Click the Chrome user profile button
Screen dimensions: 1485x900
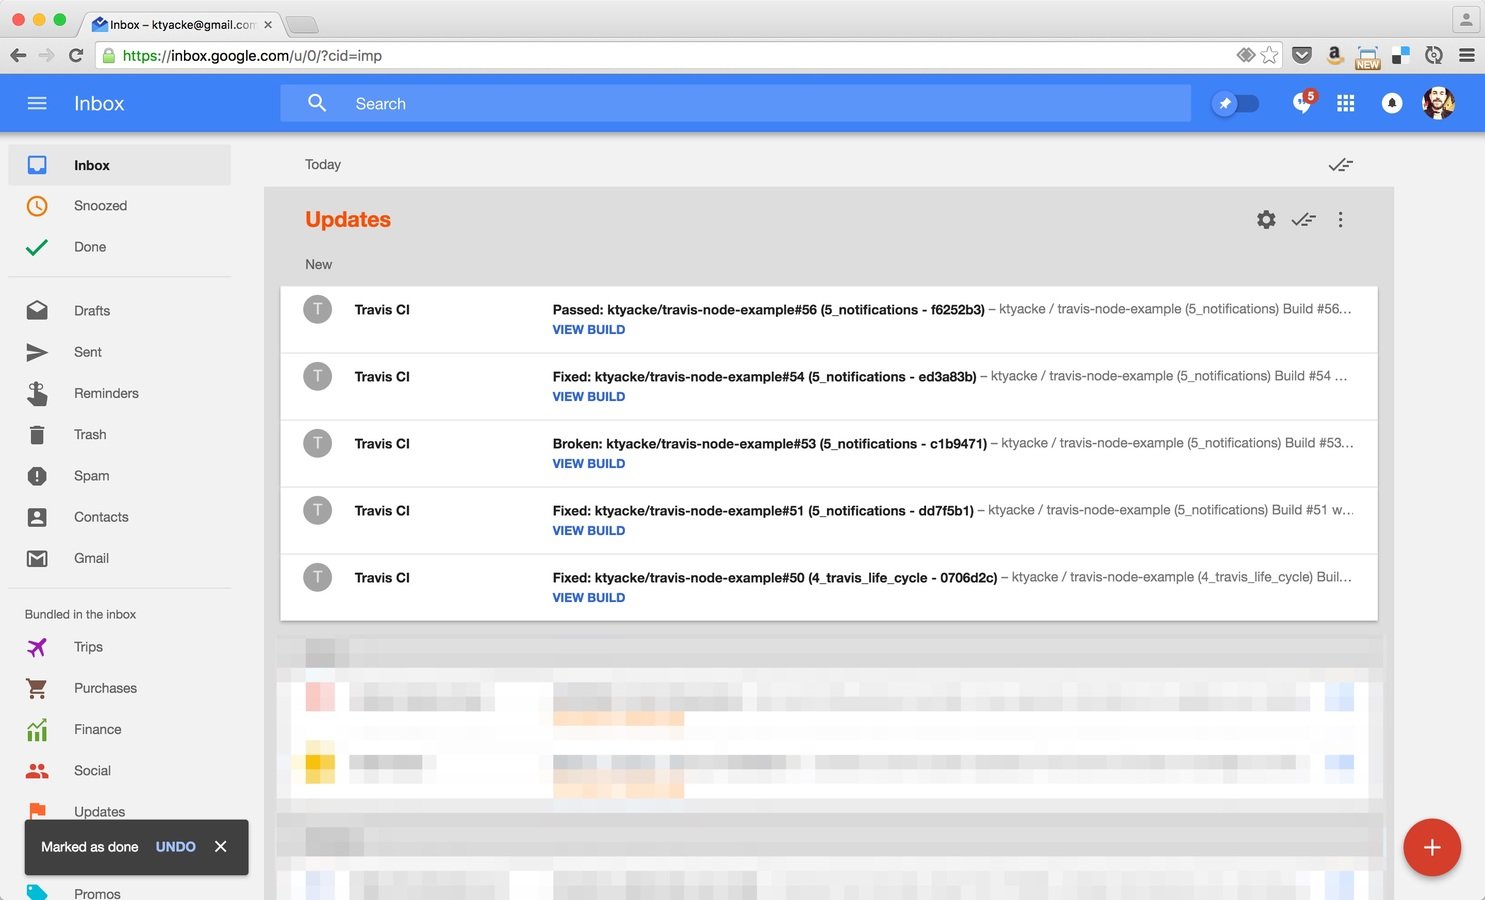(1466, 19)
